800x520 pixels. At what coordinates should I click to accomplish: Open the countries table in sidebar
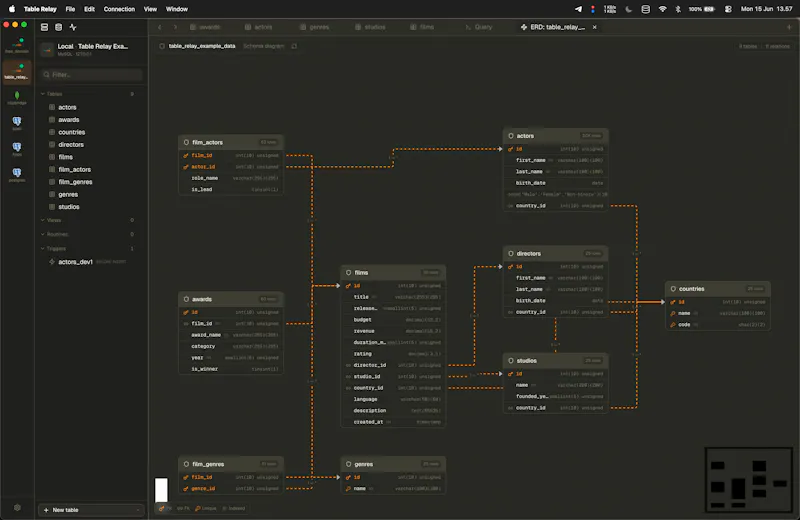click(x=71, y=132)
